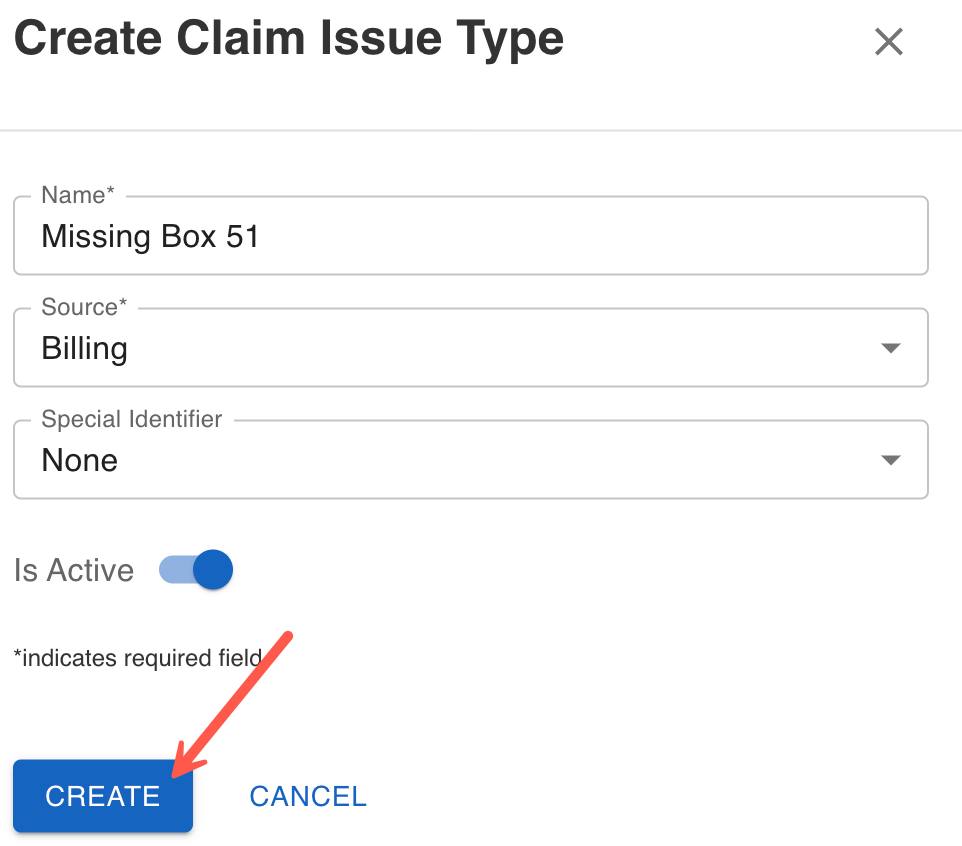Open the Special Identifier dropdown
This screenshot has height=846, width=962.
pyautogui.click(x=470, y=460)
